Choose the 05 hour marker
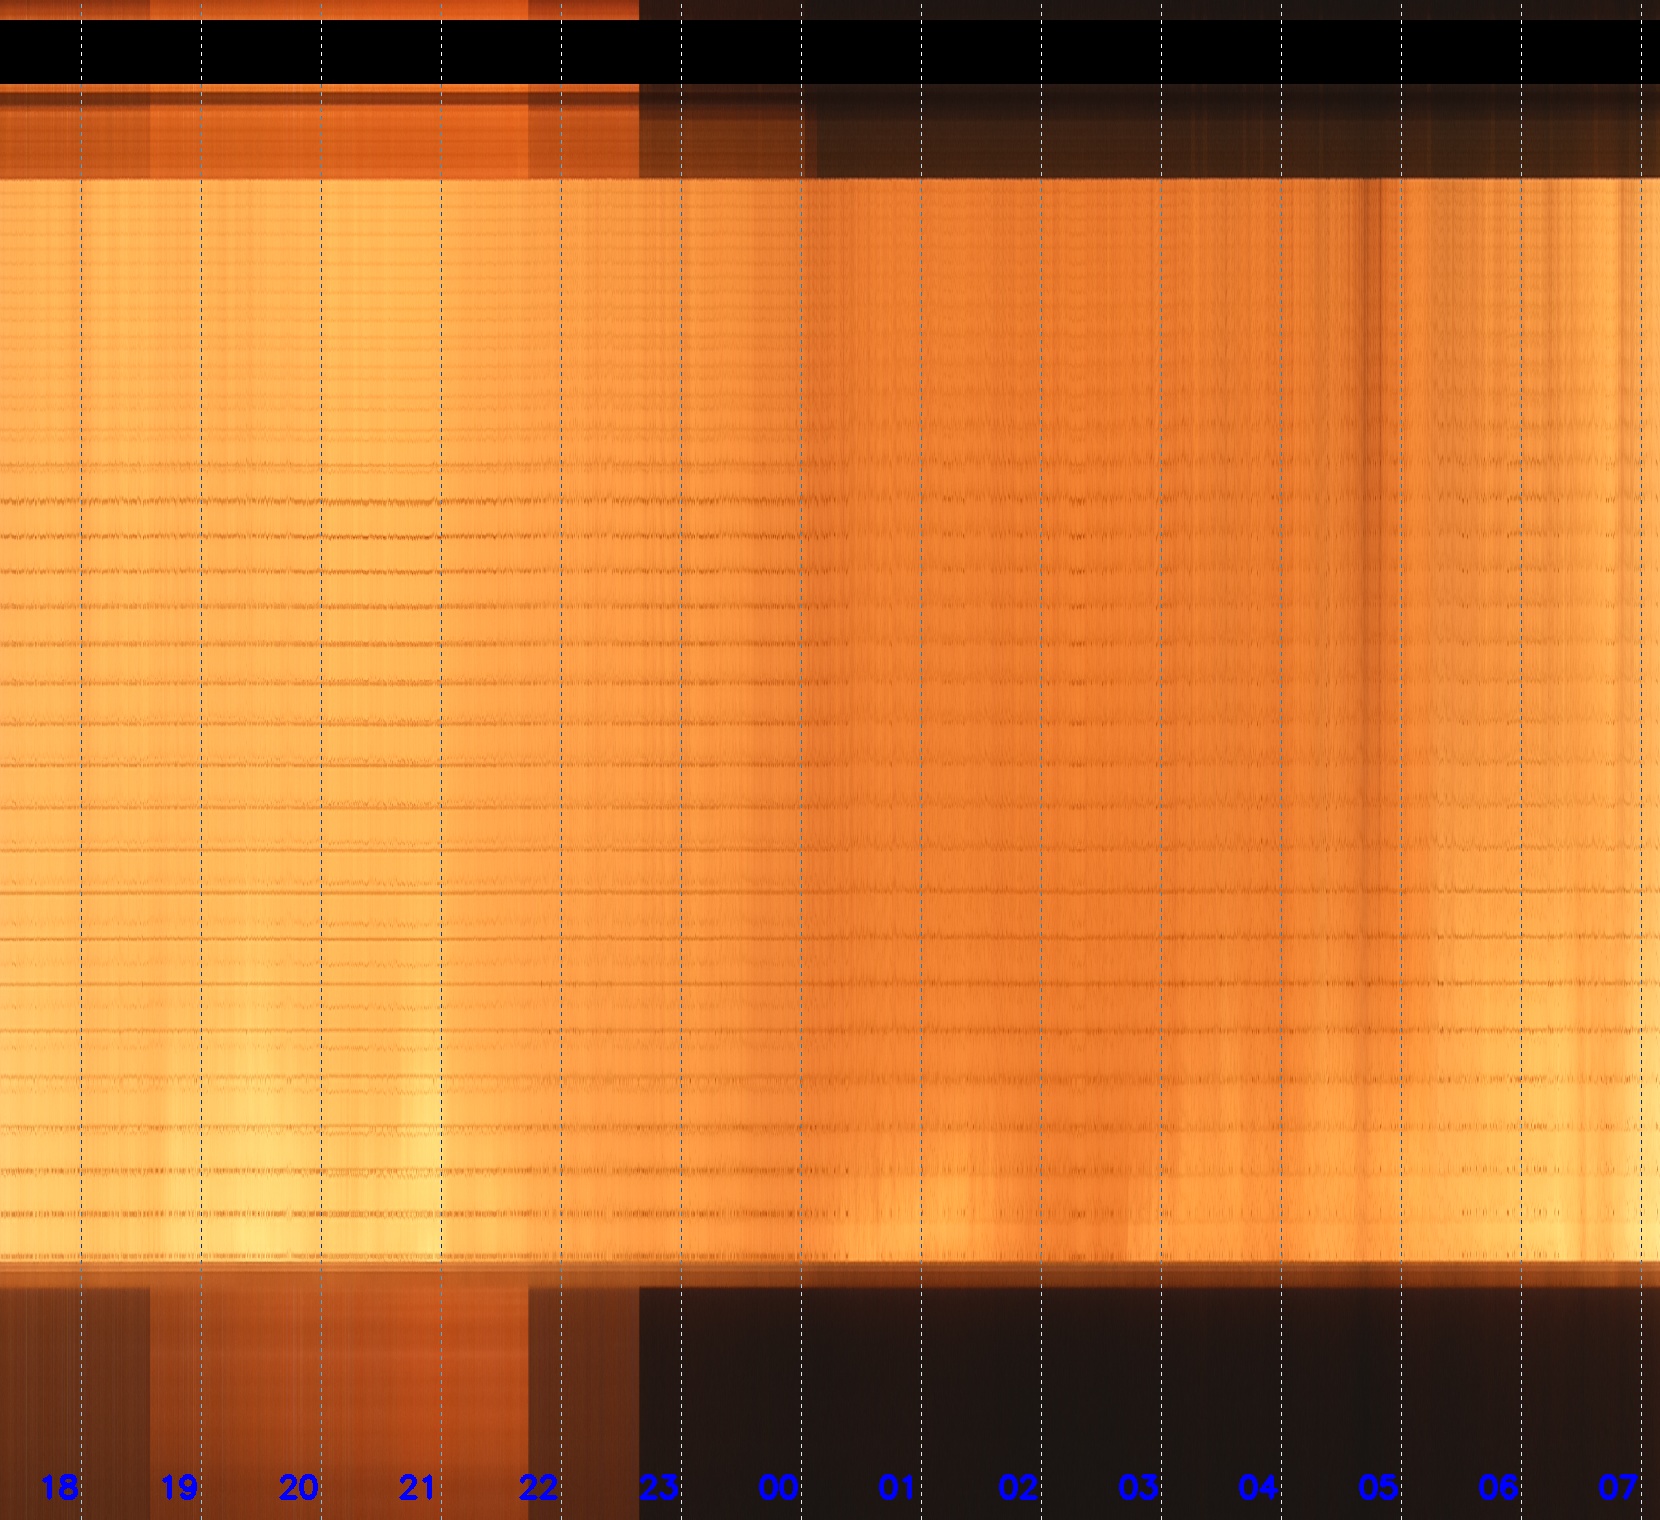Screen dimensions: 1660x1520 pos(1378,1488)
